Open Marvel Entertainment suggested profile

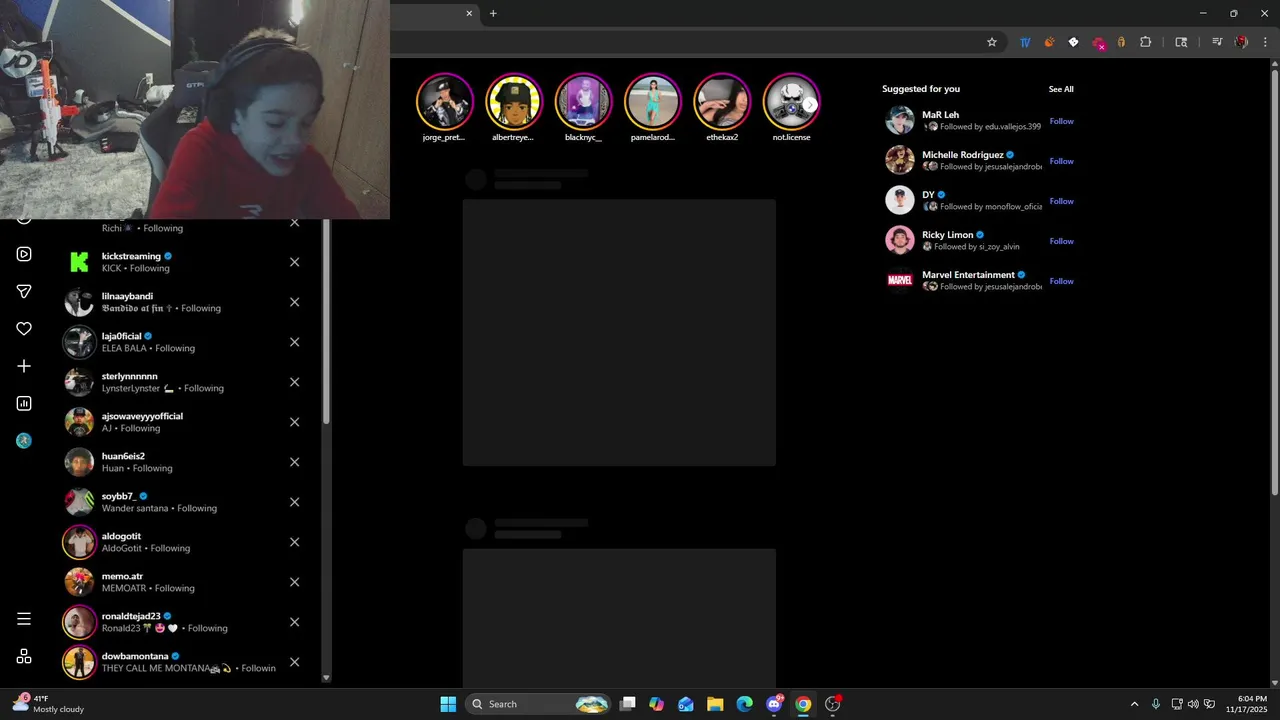[968, 275]
